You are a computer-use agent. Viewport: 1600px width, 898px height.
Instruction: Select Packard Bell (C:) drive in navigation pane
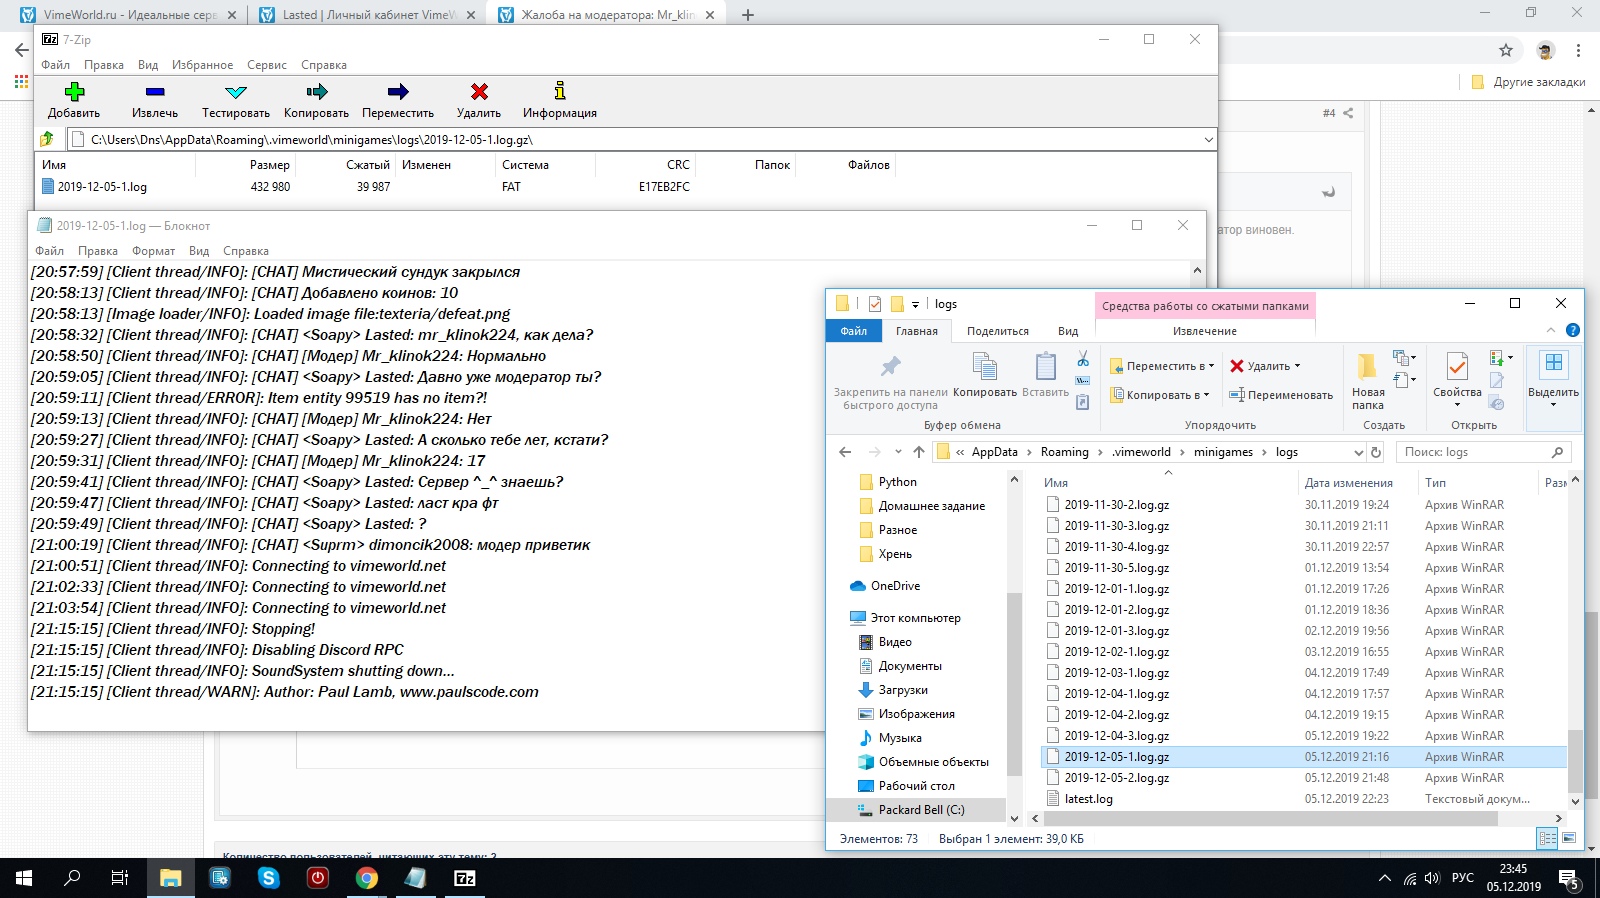click(x=921, y=810)
